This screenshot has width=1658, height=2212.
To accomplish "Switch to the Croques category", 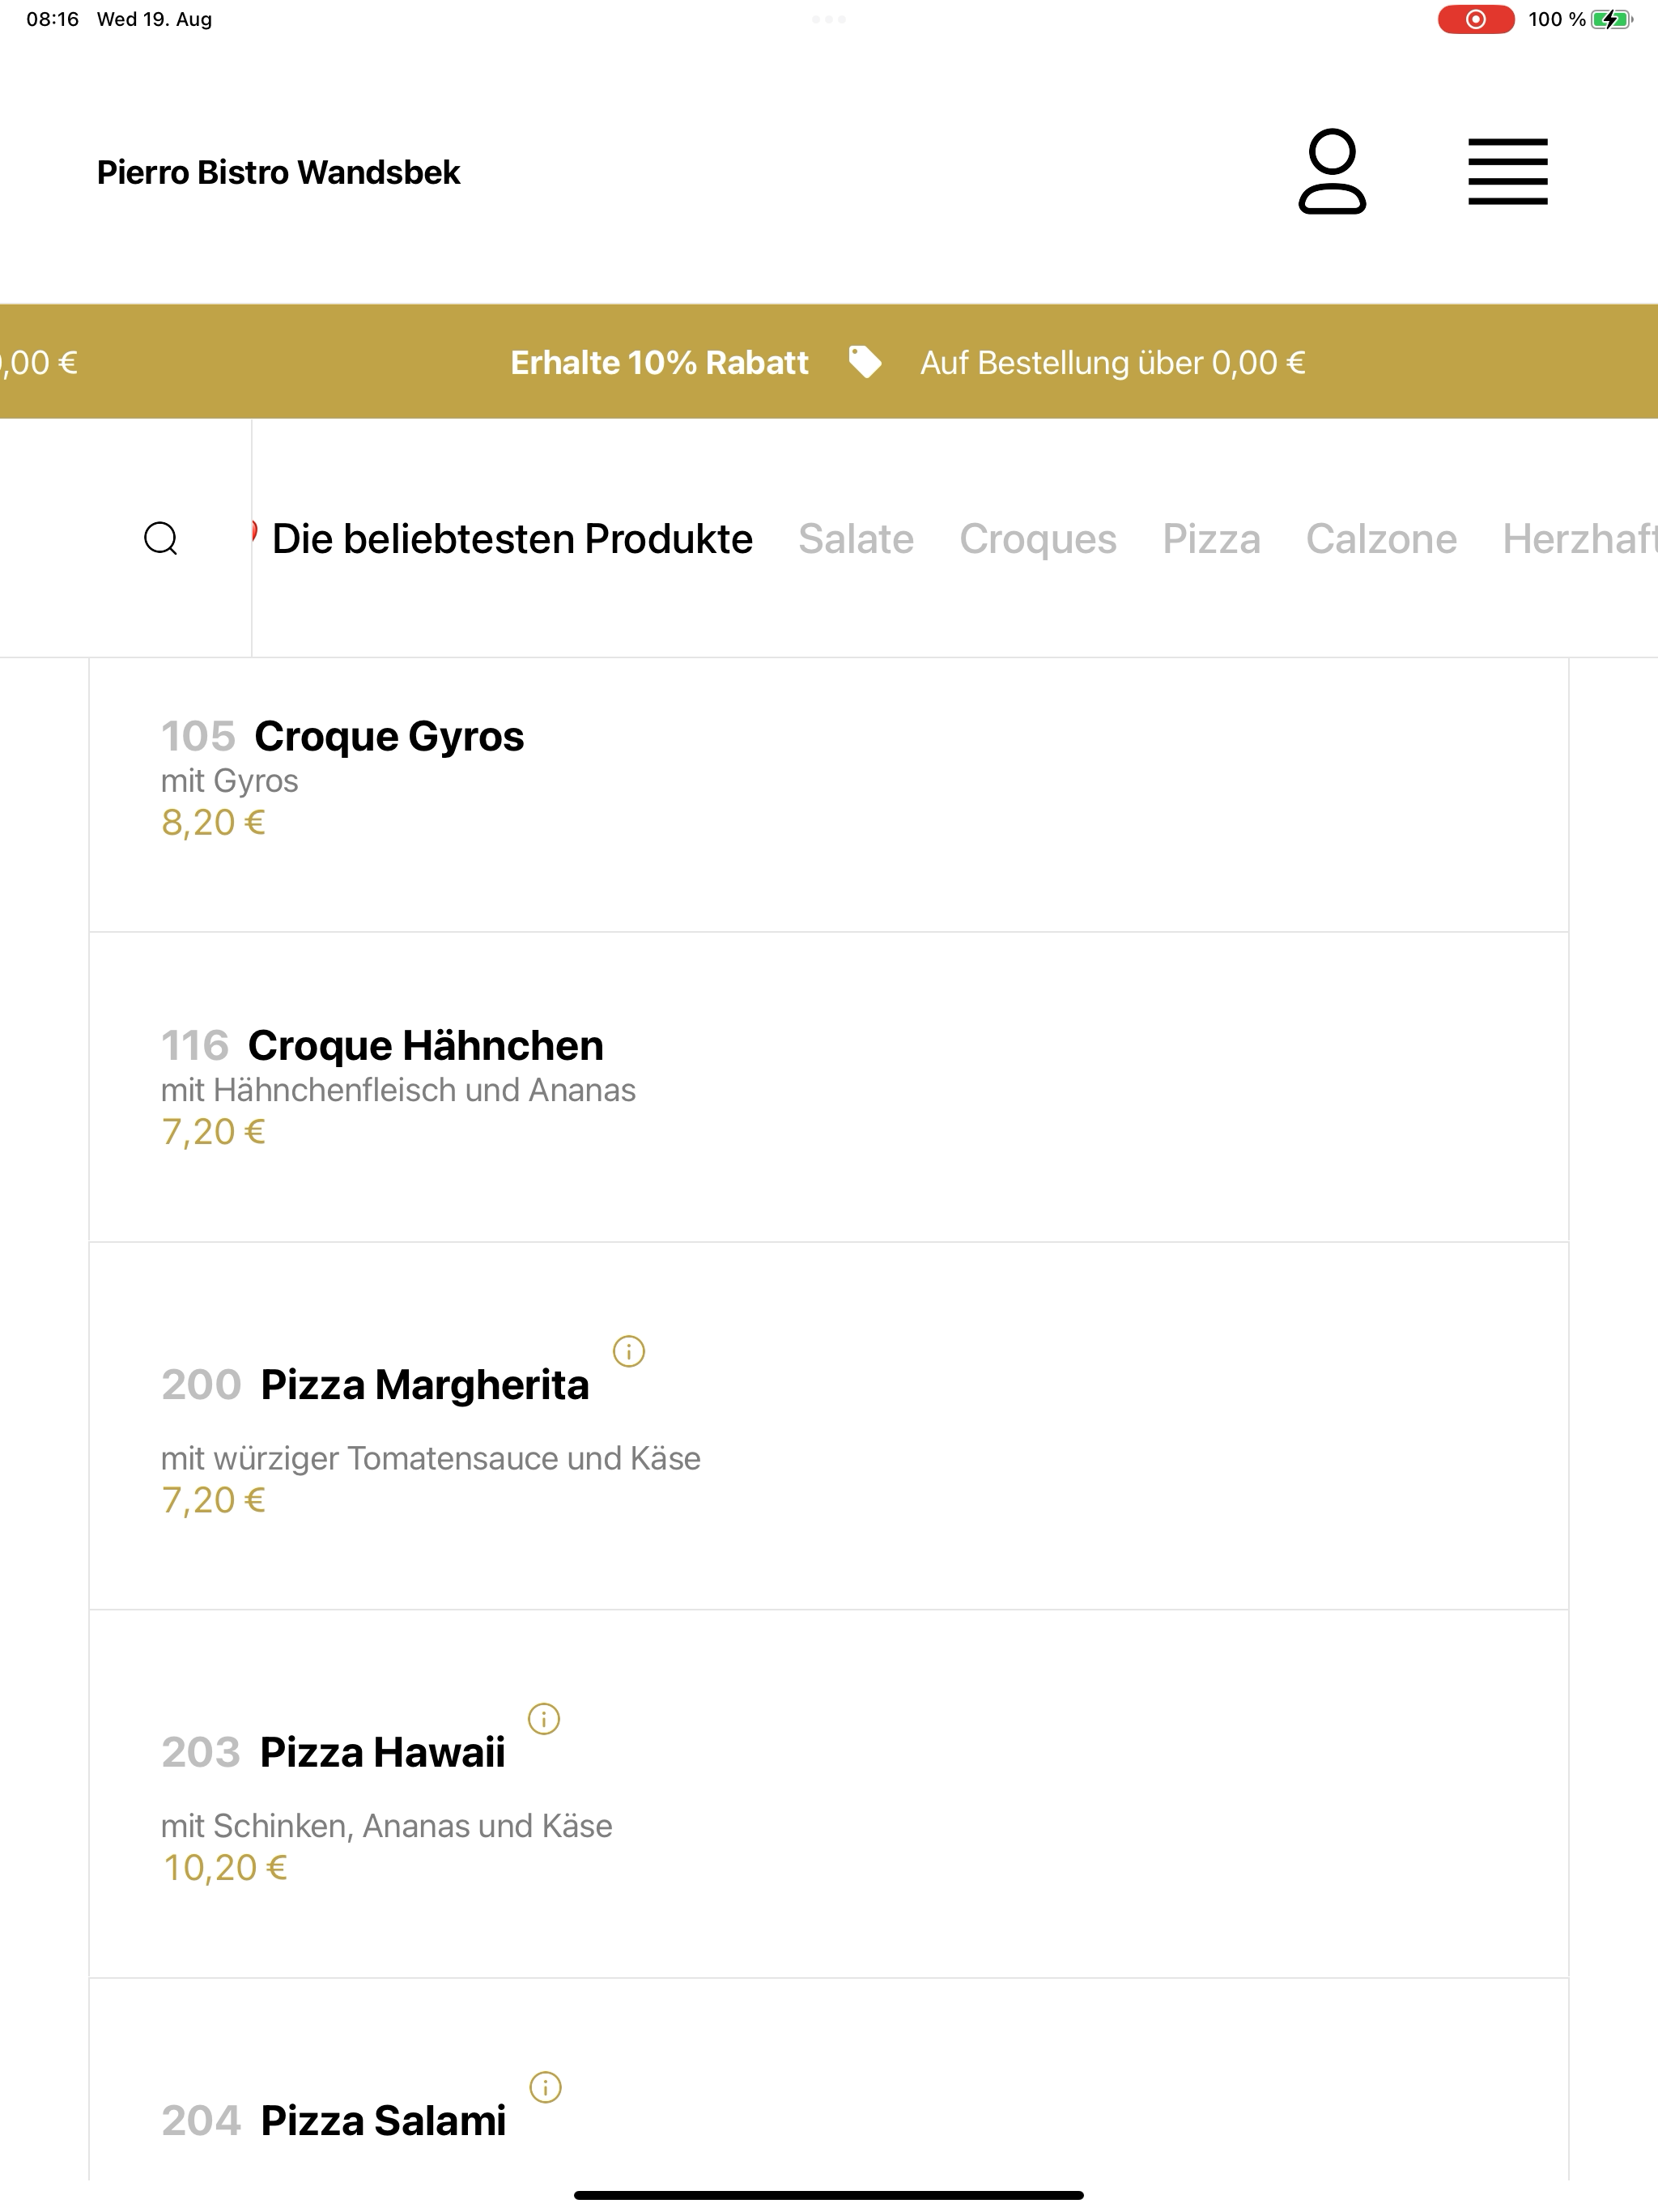I will pyautogui.click(x=1038, y=539).
